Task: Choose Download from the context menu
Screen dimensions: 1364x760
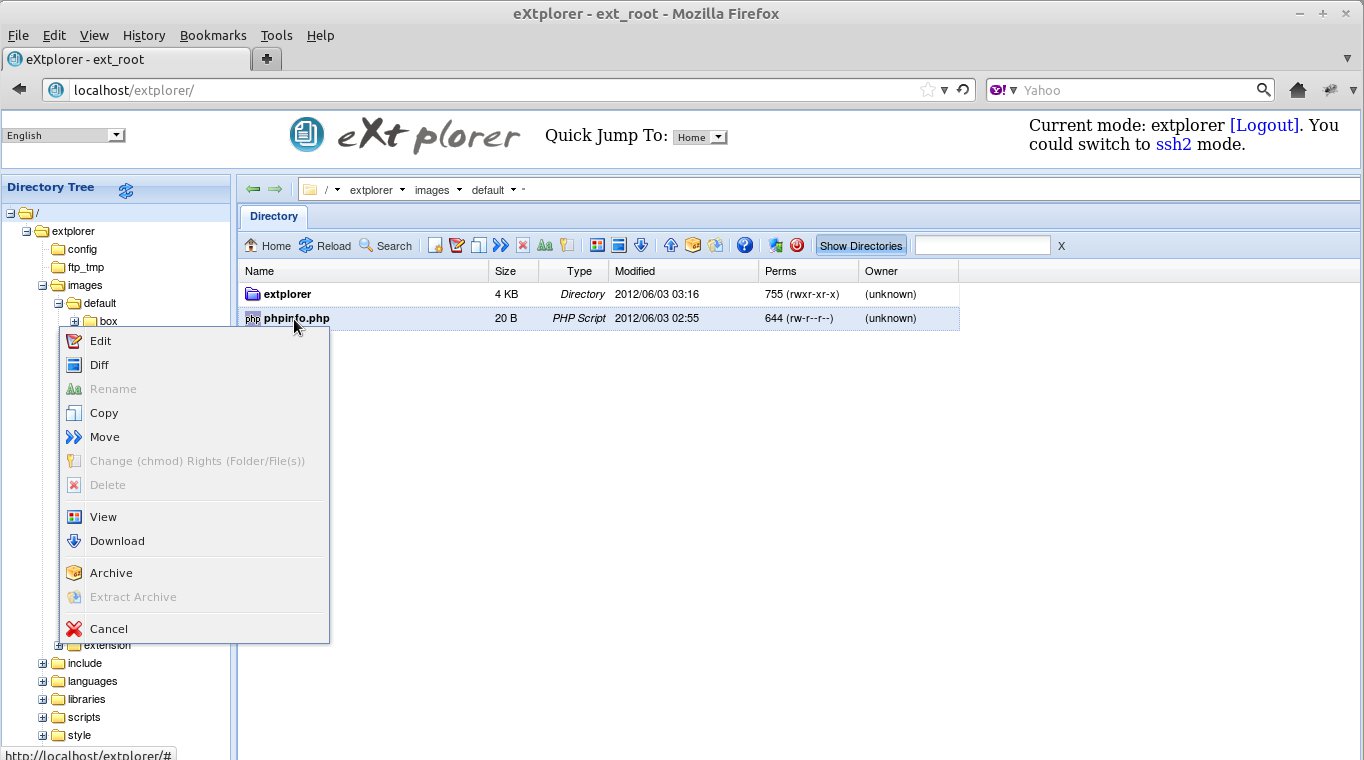Action: pyautogui.click(x=194, y=541)
